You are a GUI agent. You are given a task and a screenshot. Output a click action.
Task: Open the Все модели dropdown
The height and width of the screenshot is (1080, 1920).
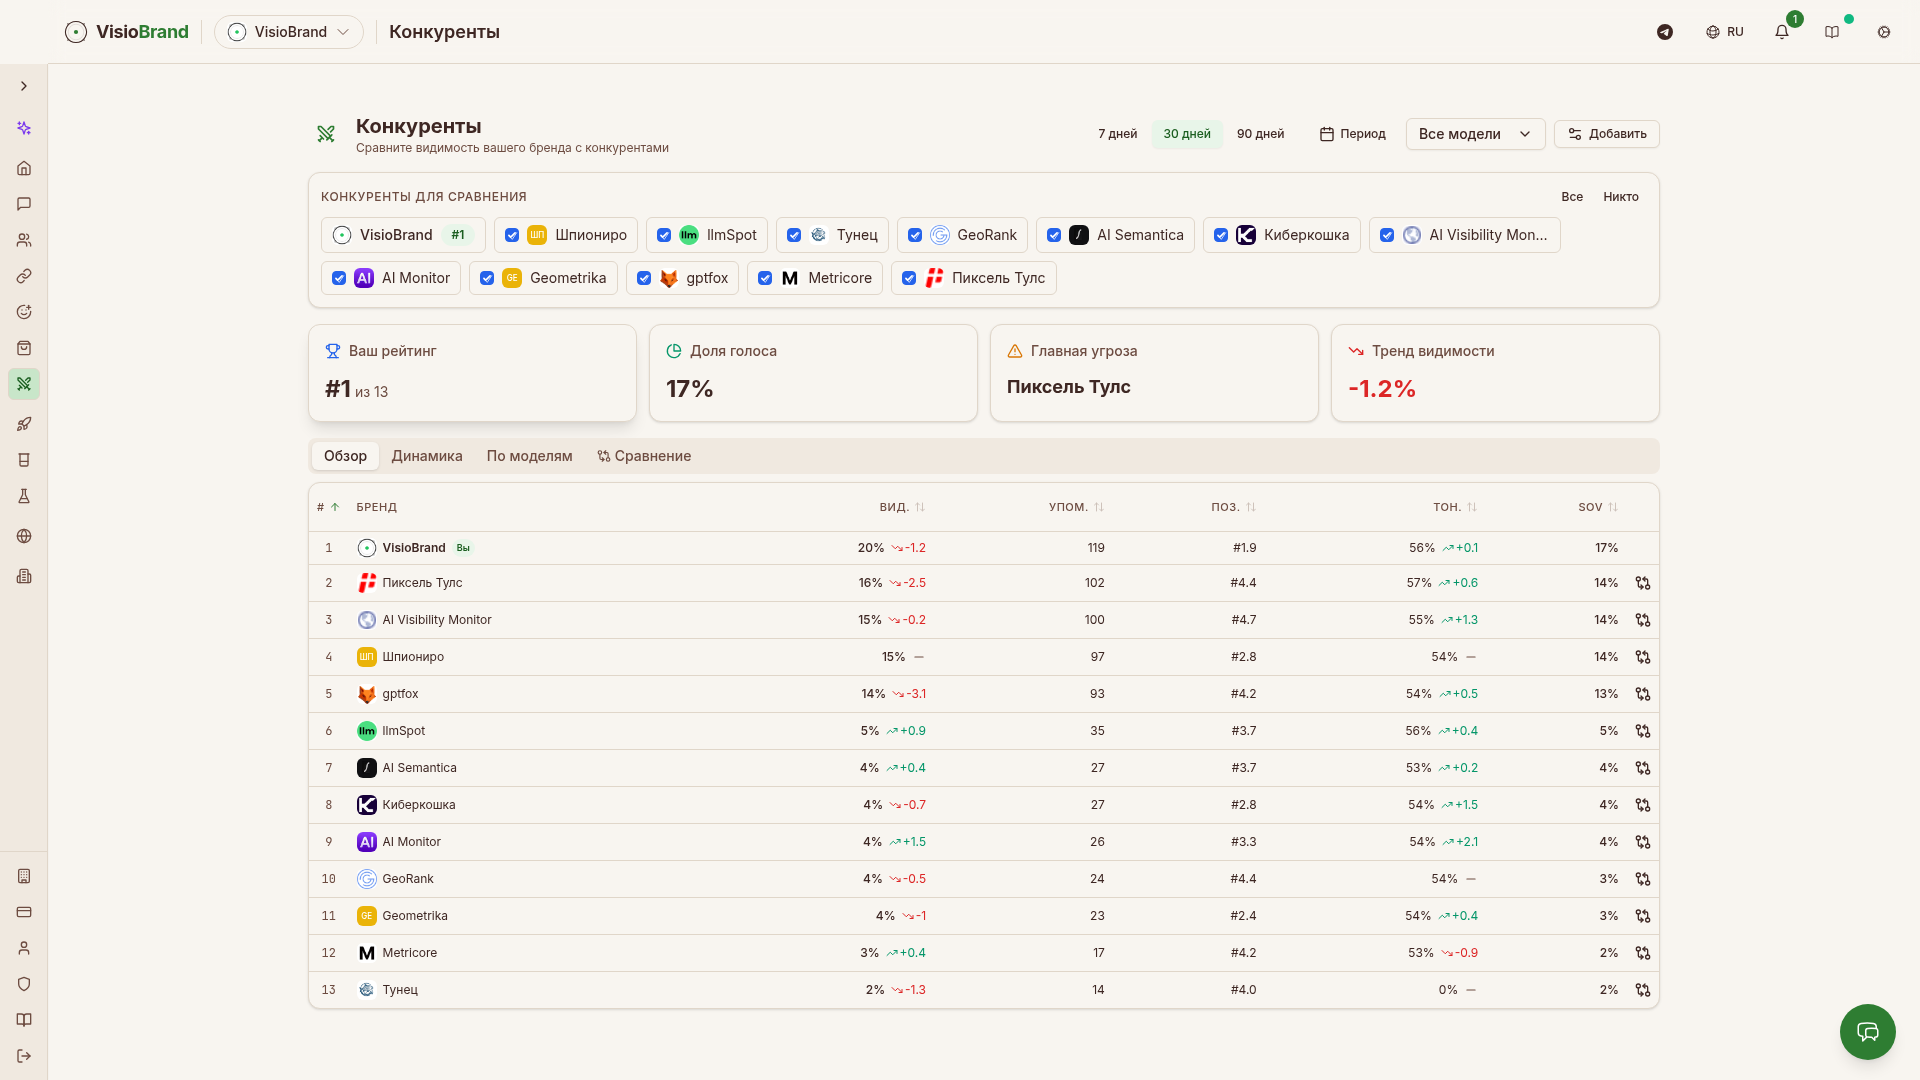click(1474, 134)
